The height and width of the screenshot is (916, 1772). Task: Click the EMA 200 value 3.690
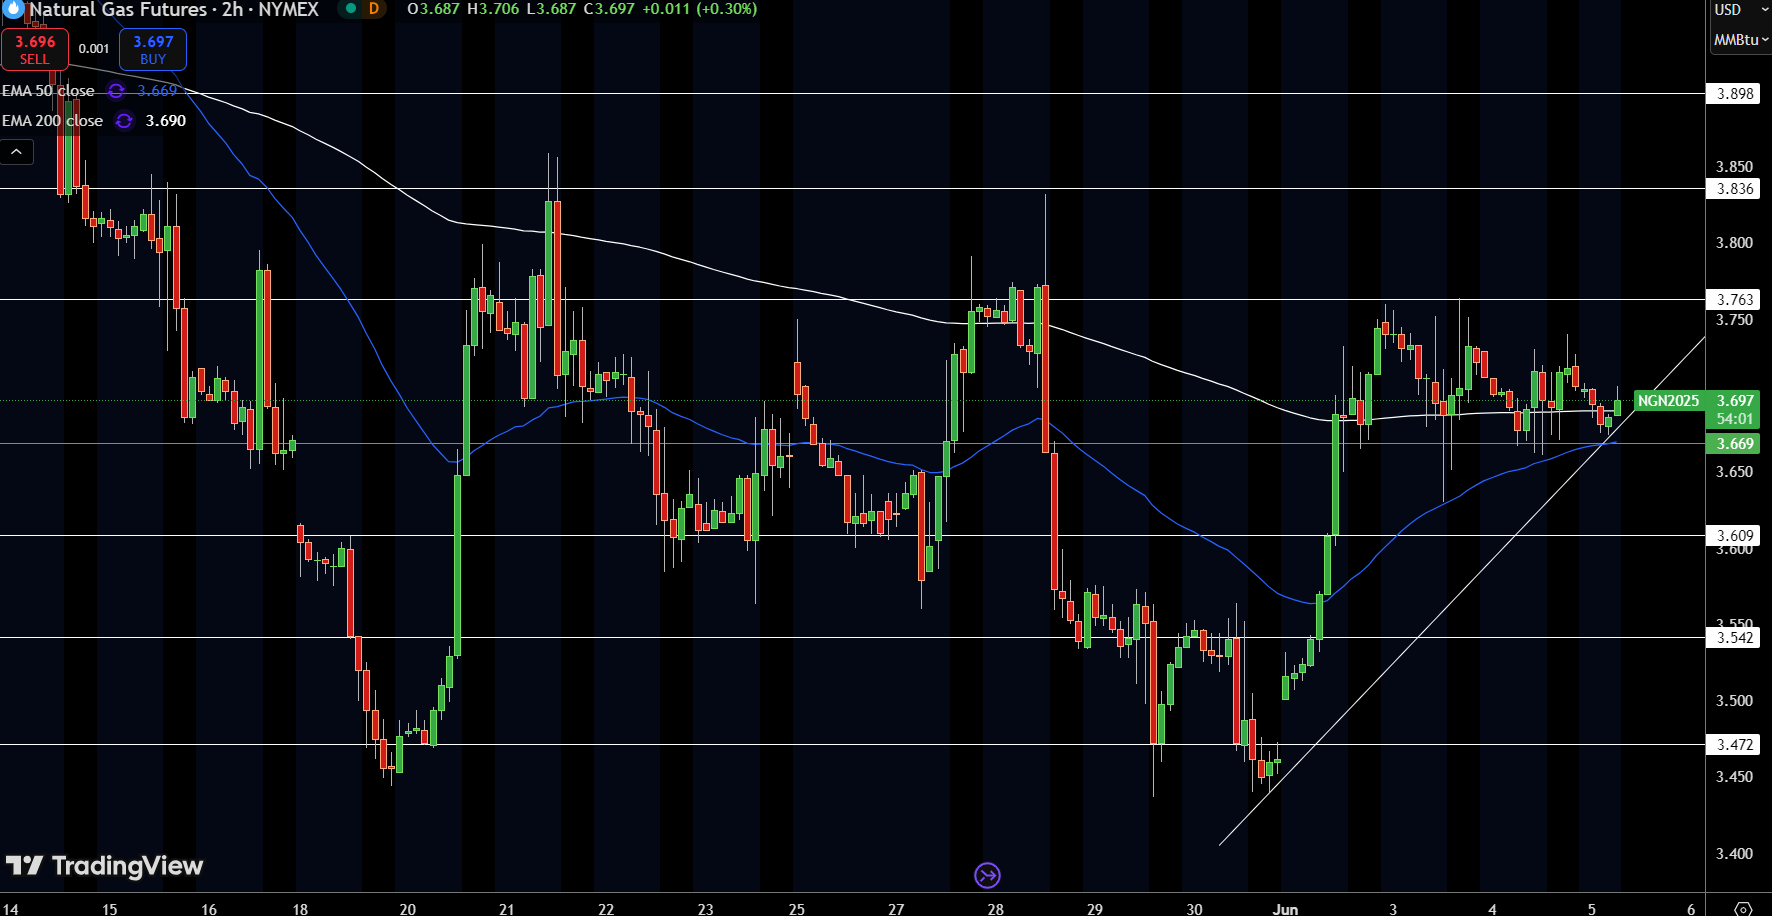[x=166, y=121]
